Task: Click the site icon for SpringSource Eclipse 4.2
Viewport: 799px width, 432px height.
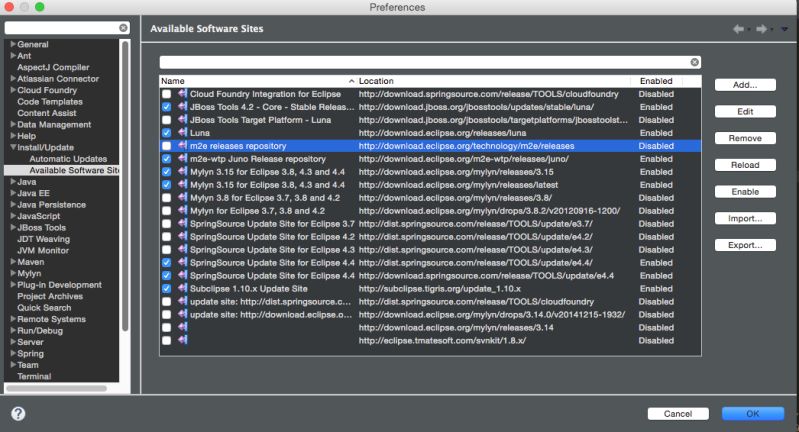Action: (x=182, y=236)
